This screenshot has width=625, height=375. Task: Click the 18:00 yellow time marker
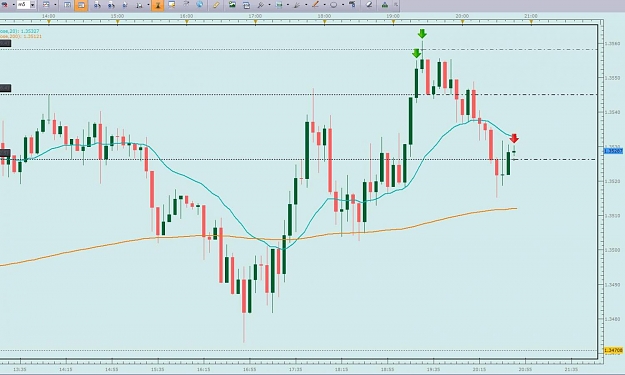tap(324, 23)
